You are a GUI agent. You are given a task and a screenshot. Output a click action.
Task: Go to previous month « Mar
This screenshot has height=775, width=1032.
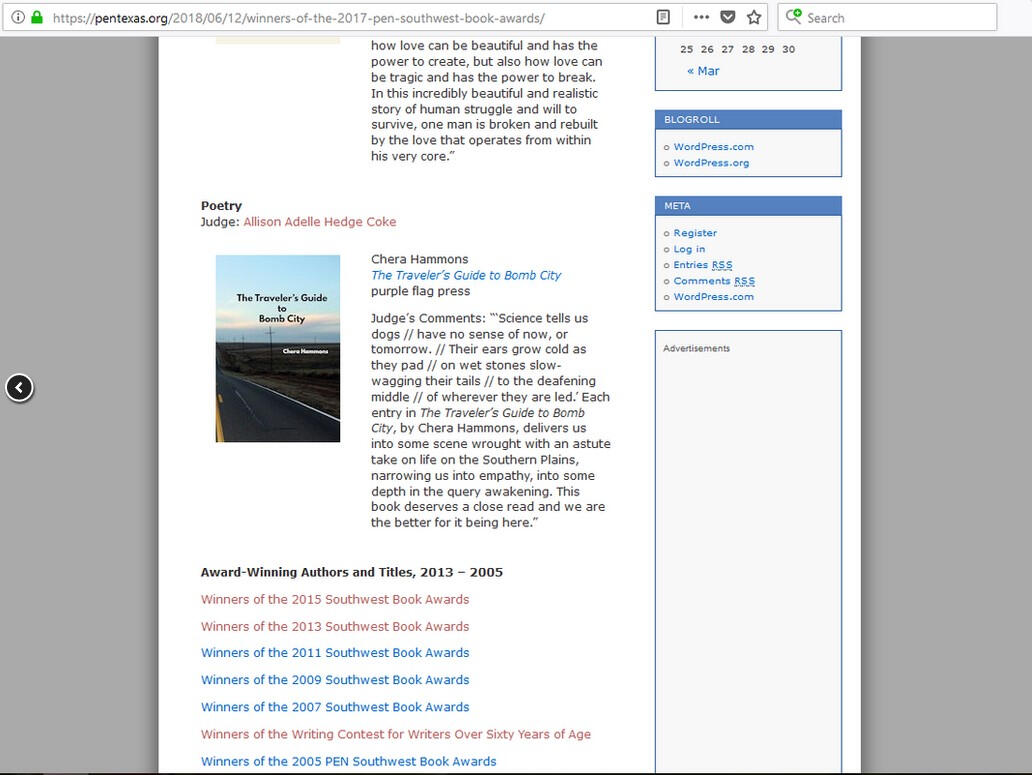coord(703,71)
